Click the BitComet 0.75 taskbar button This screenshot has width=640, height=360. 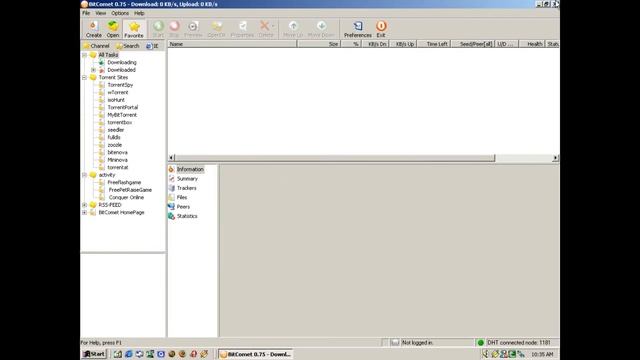255,354
